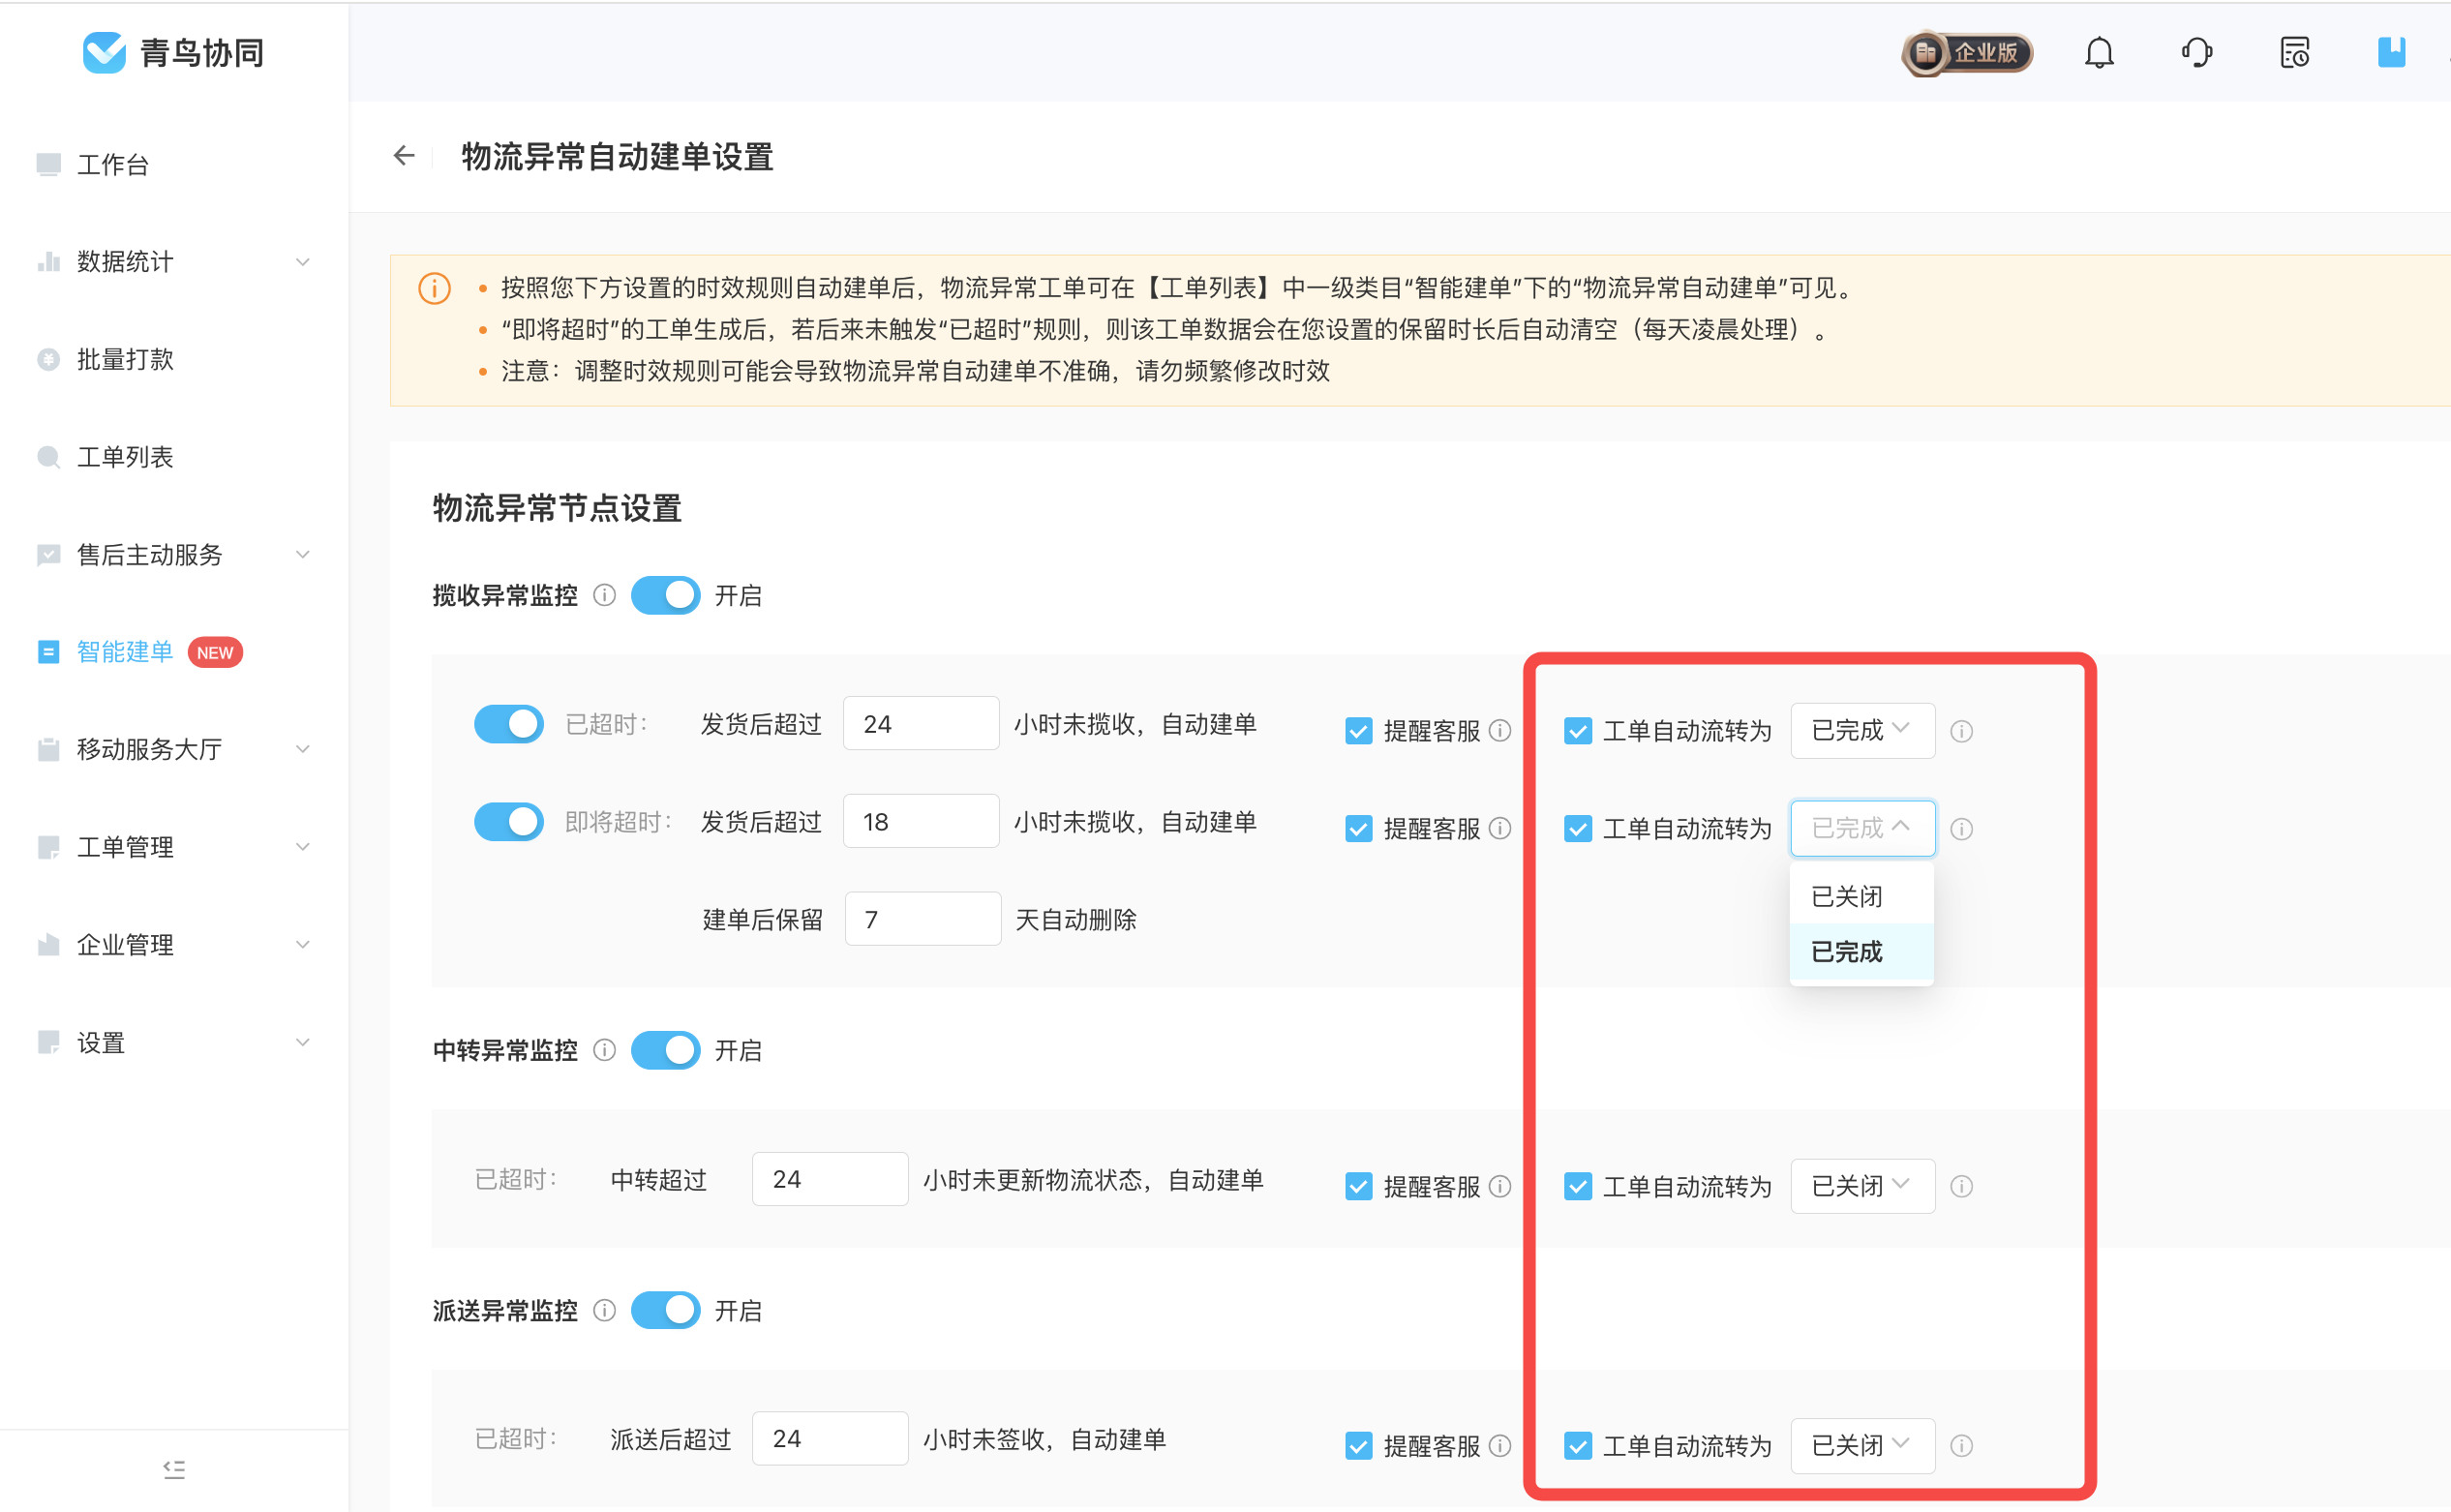Click the 建单后保留 7-day input field
Screen dimensions: 2451x1512
923,919
